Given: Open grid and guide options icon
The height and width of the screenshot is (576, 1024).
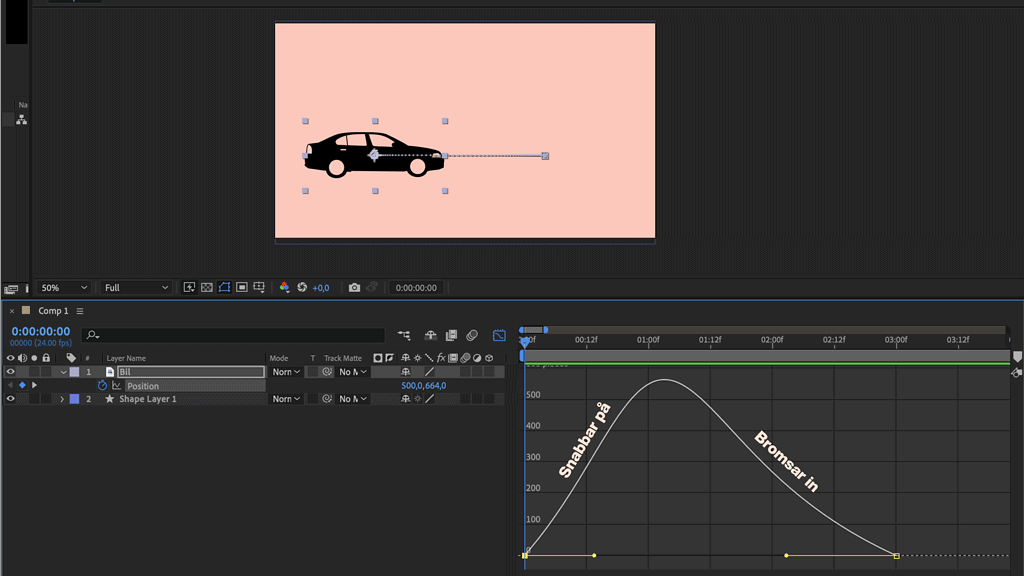Looking at the screenshot, I should tap(259, 287).
